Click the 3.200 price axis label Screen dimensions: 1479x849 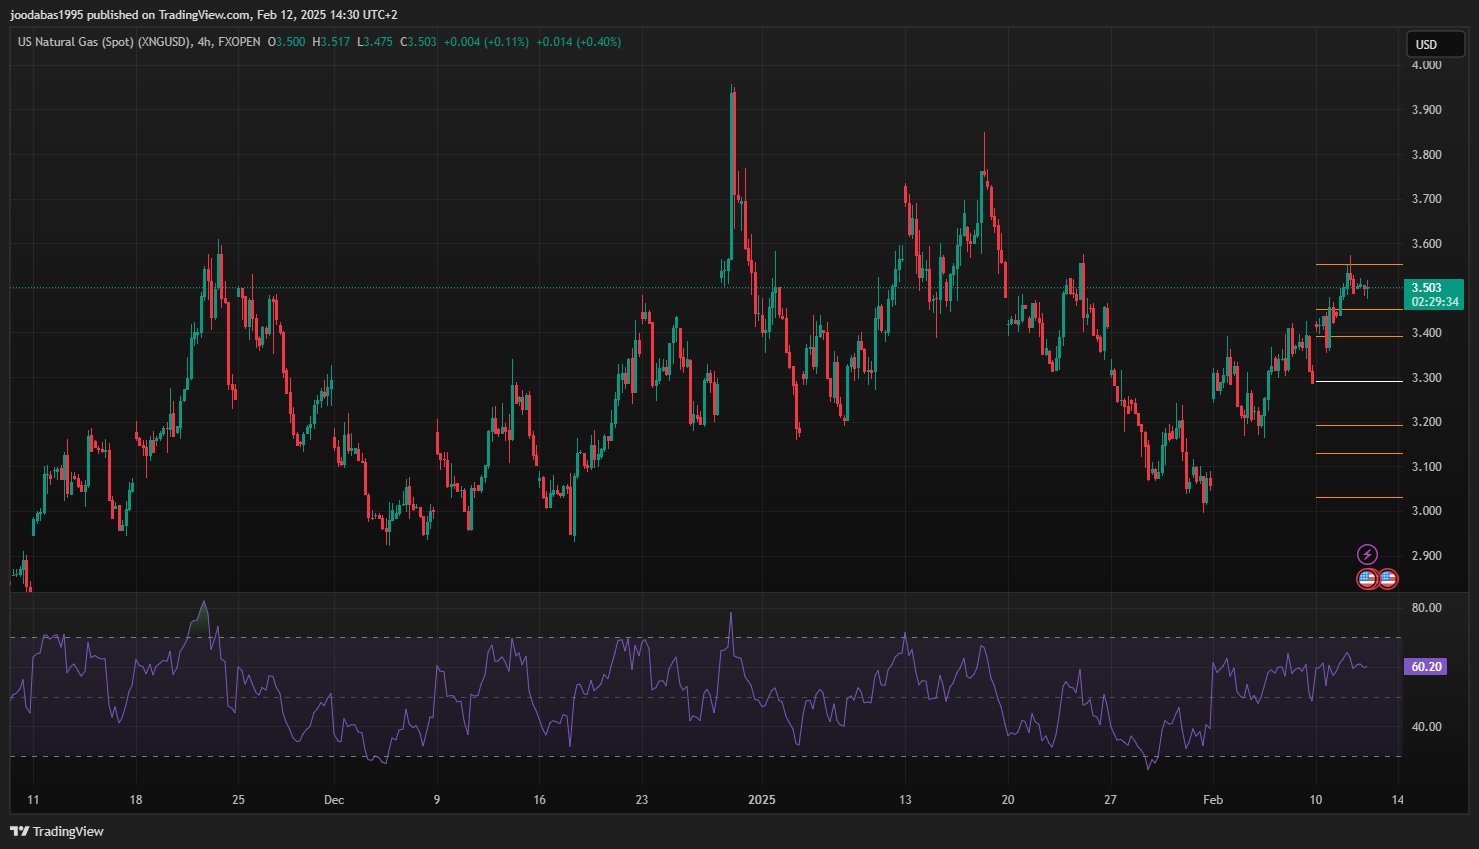(x=1426, y=422)
